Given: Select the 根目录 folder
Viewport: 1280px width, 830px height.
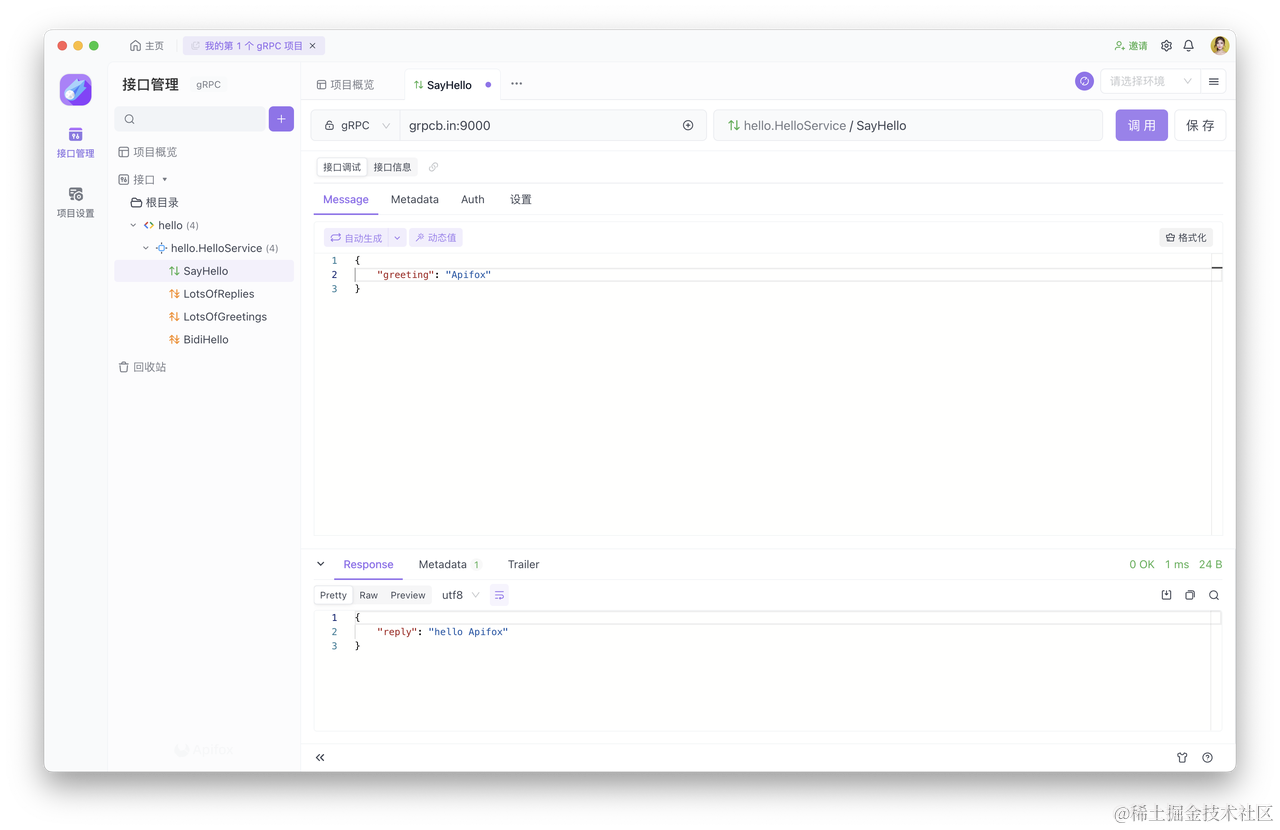Looking at the screenshot, I should pos(155,202).
